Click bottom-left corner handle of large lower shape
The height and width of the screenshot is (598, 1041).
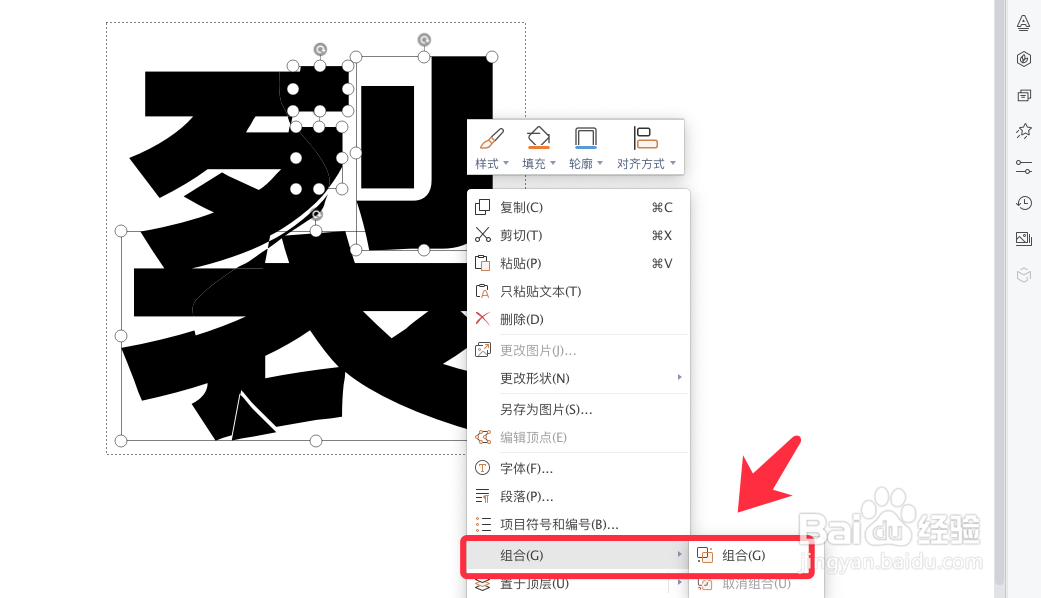click(121, 441)
